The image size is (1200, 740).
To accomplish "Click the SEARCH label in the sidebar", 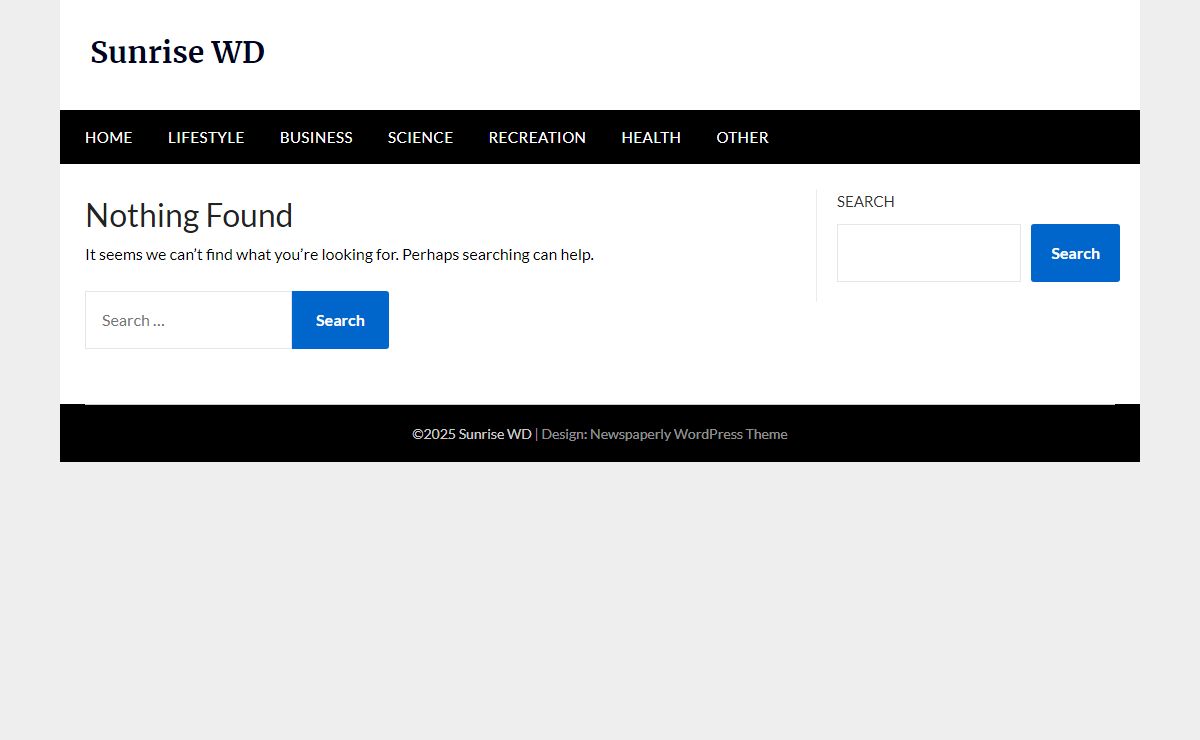I will [x=865, y=202].
